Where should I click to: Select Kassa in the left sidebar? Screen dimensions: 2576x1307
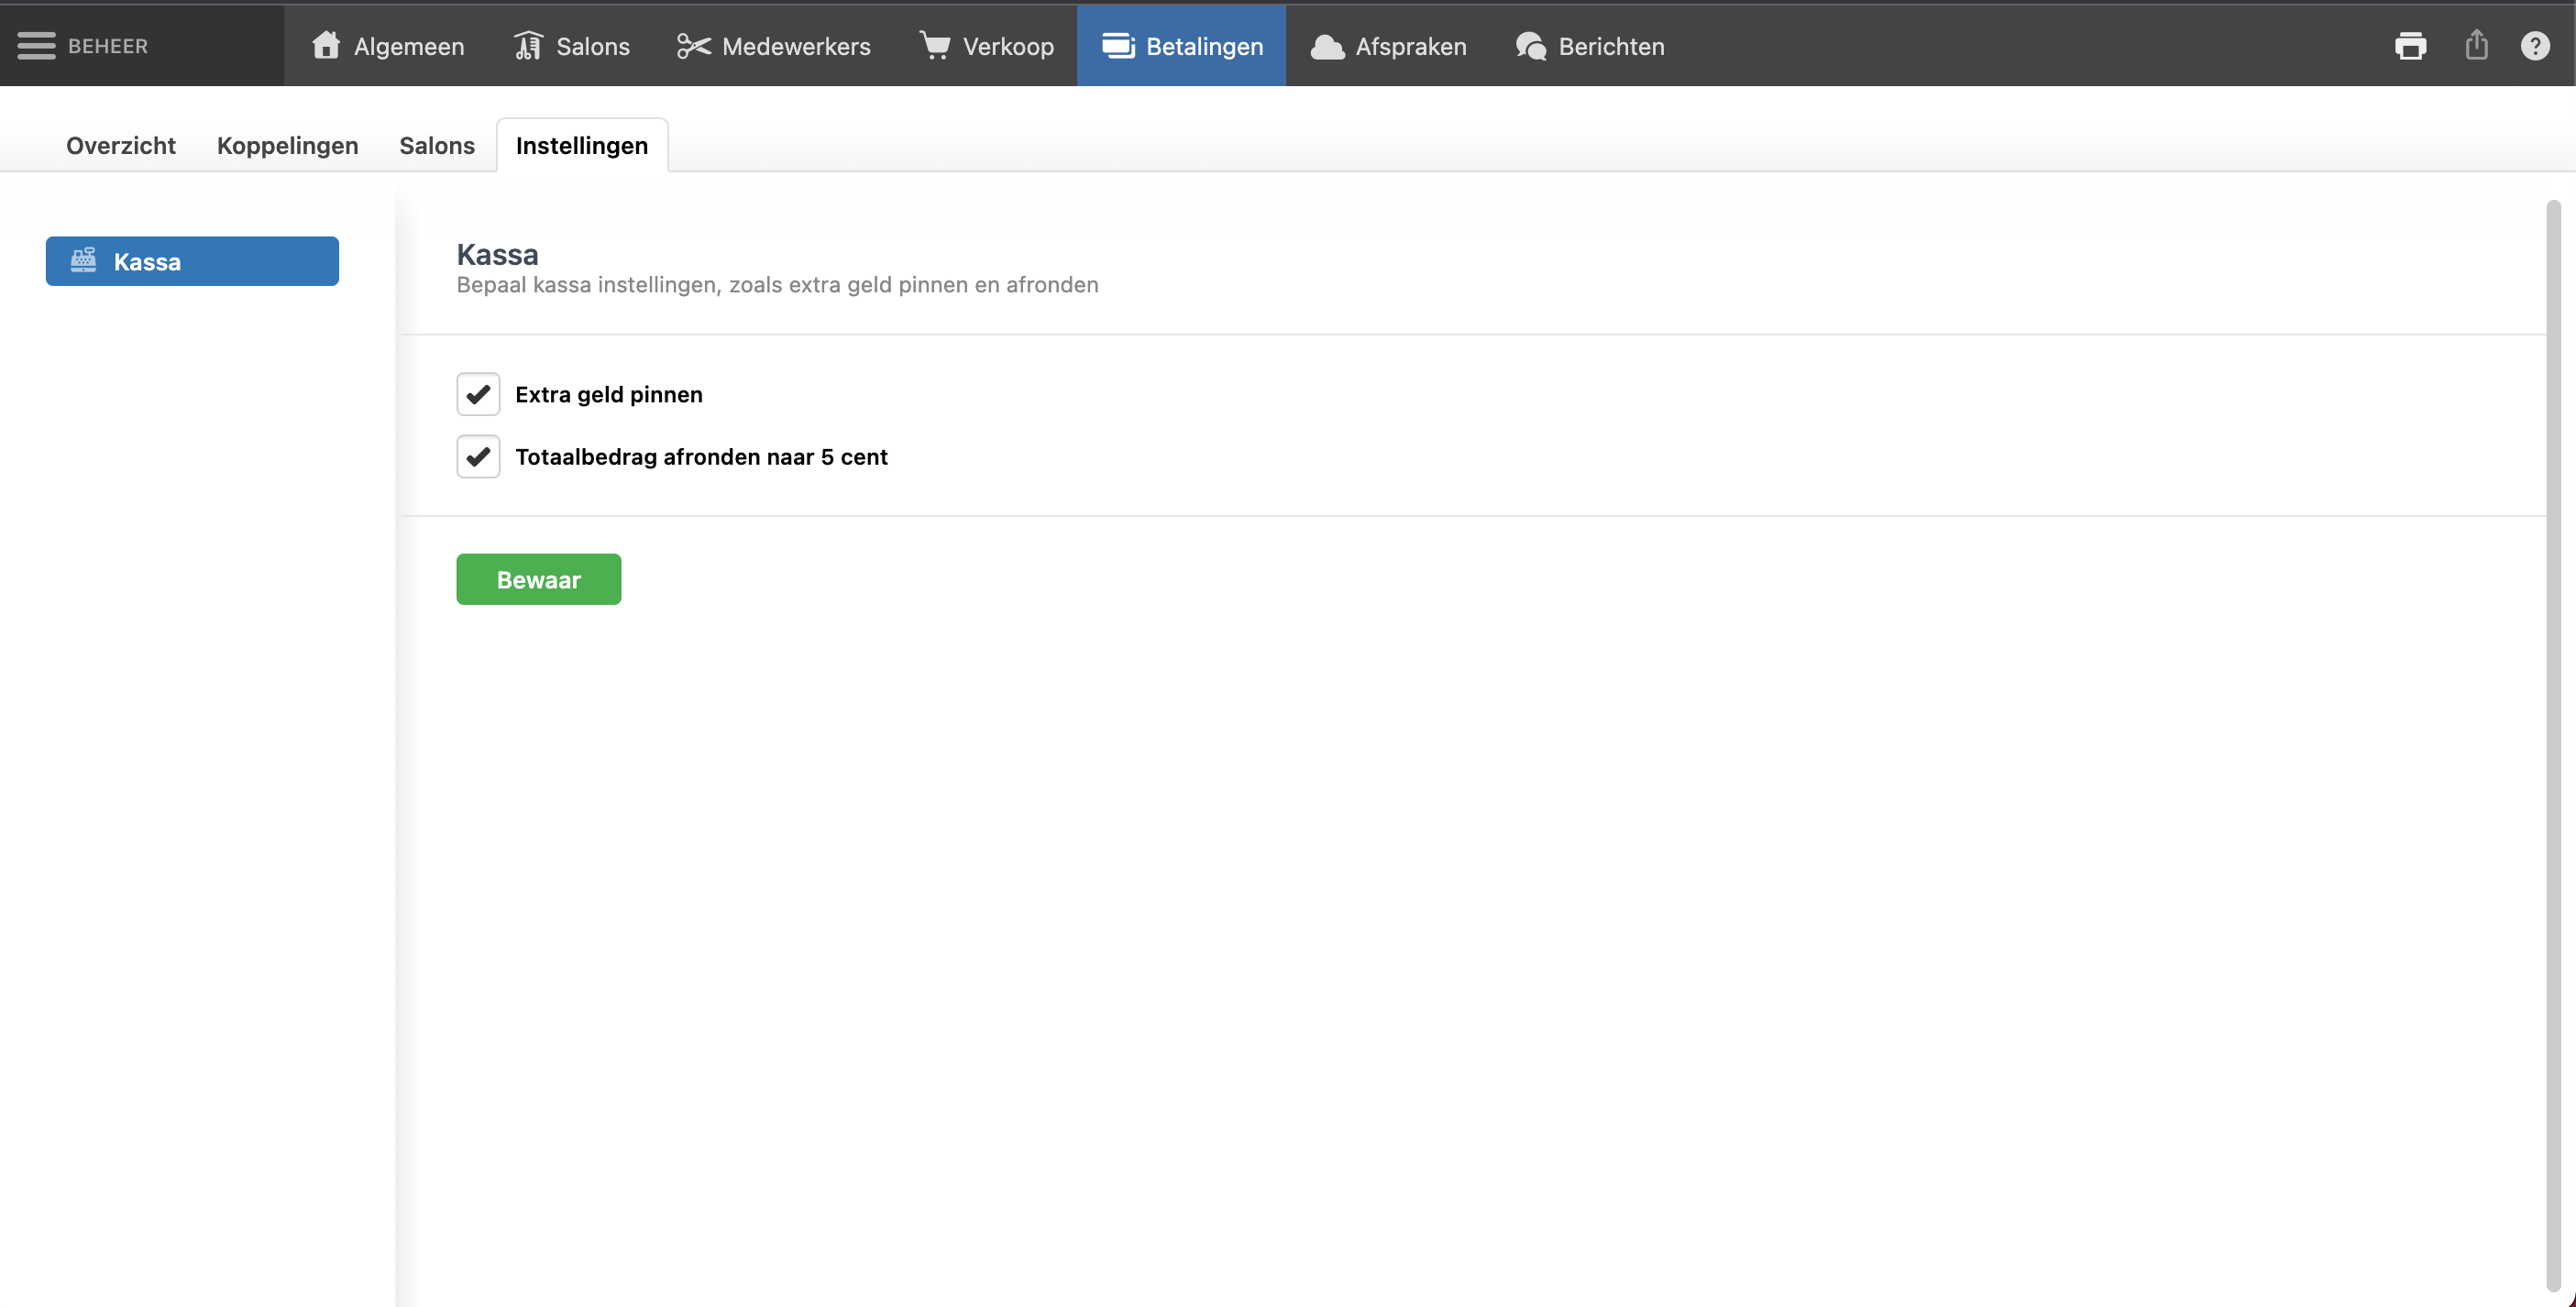click(x=192, y=261)
